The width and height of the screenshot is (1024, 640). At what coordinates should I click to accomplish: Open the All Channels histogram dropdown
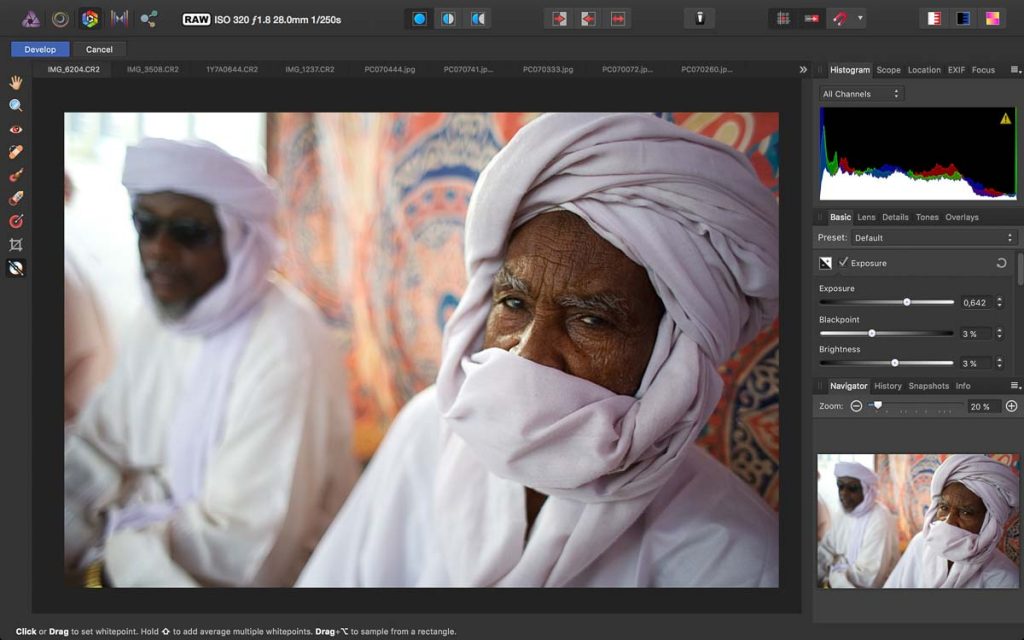860,94
